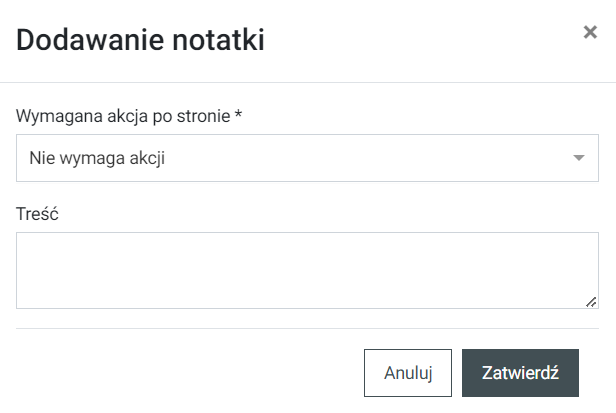Image resolution: width=616 pixels, height=413 pixels.
Task: Select the Nie wymaga akcji value text
Action: 97,158
